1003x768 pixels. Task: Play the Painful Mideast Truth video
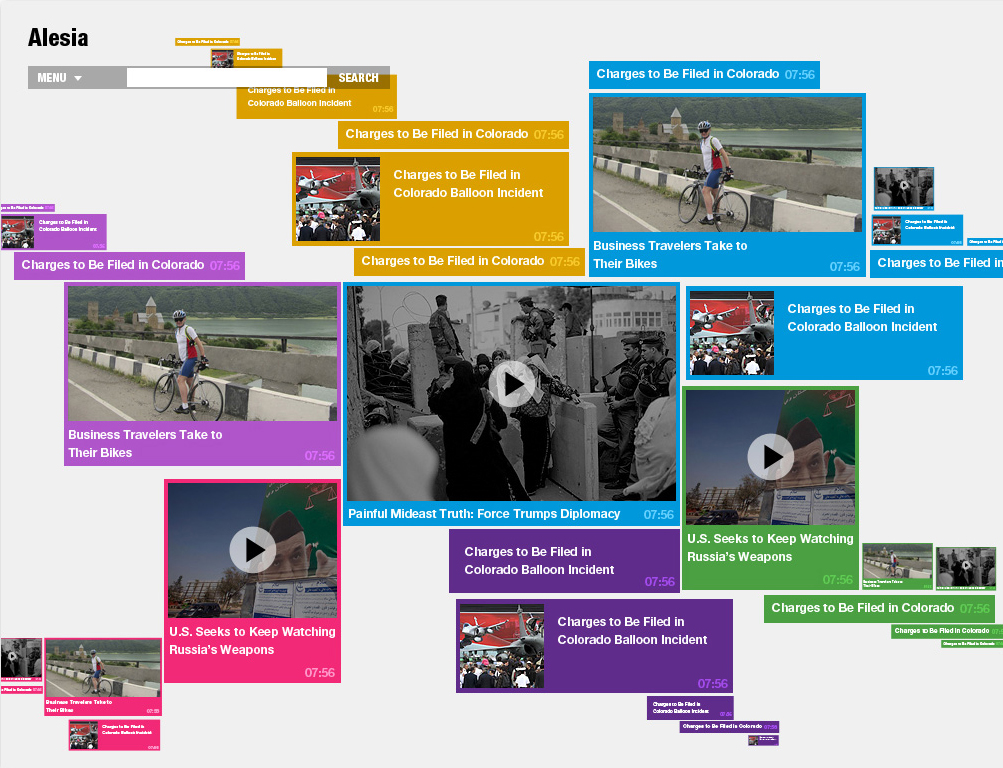pos(512,384)
